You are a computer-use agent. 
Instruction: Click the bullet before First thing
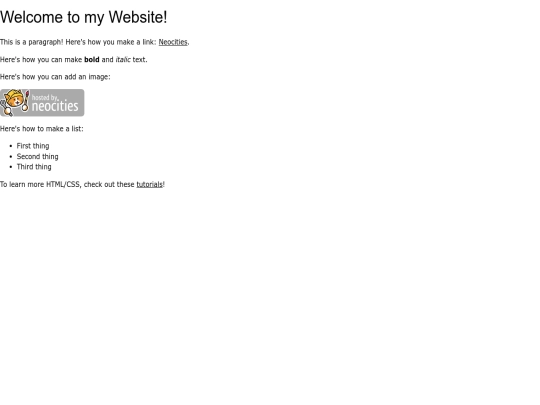[x=11, y=146]
